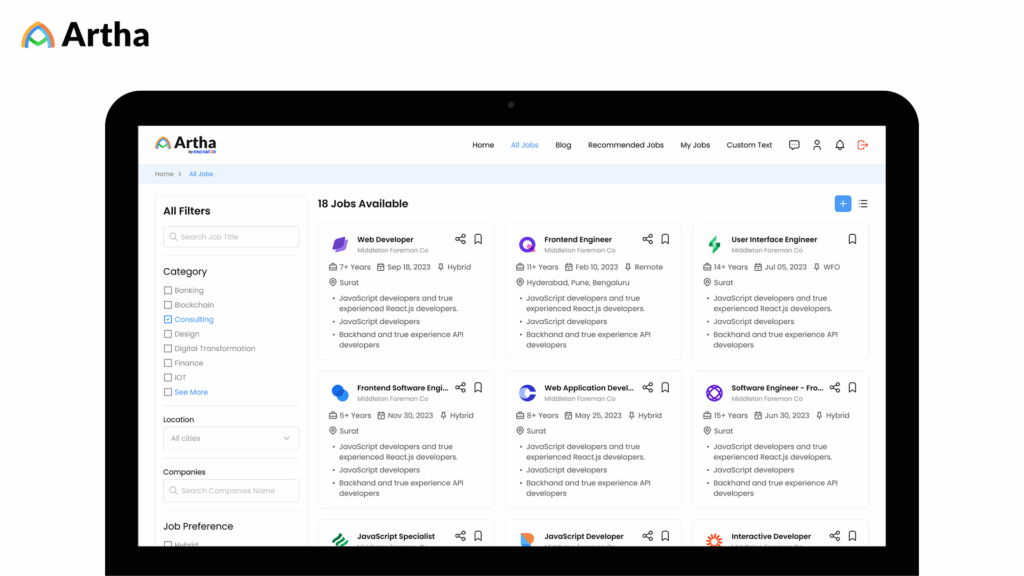
Task: Enable the Blockchain category checkbox
Action: [x=168, y=305]
